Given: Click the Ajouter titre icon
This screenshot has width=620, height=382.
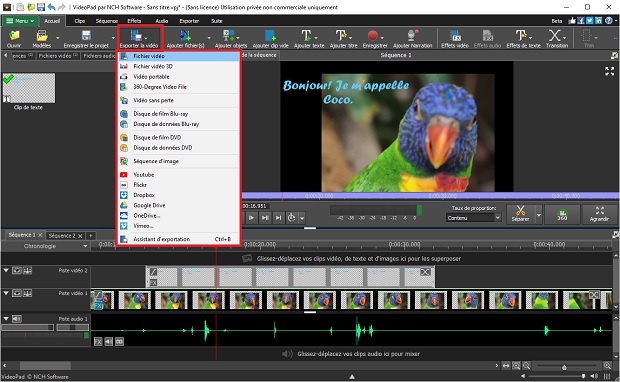Looking at the screenshot, I should tap(340, 36).
